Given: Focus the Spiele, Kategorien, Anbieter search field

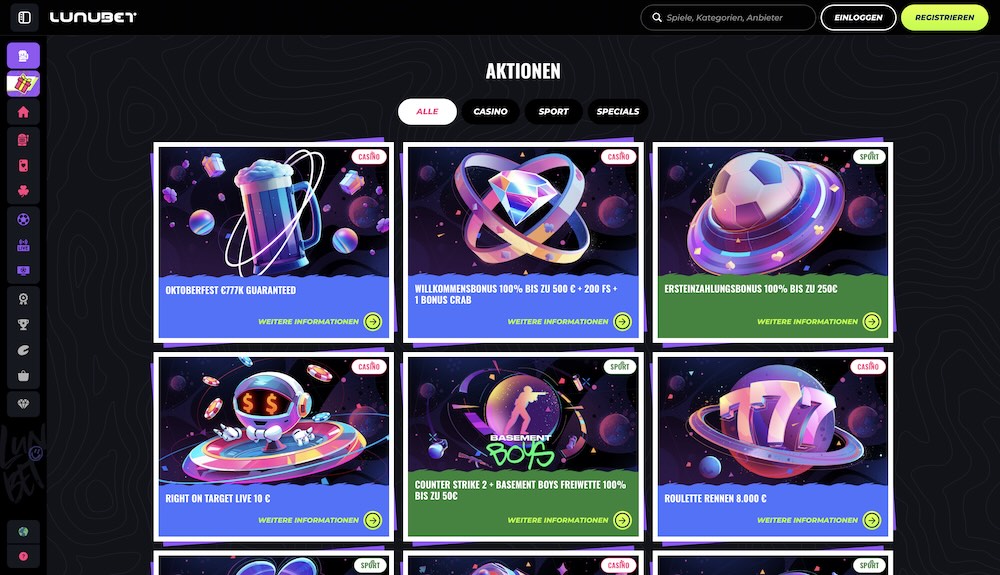Looking at the screenshot, I should [x=728, y=17].
